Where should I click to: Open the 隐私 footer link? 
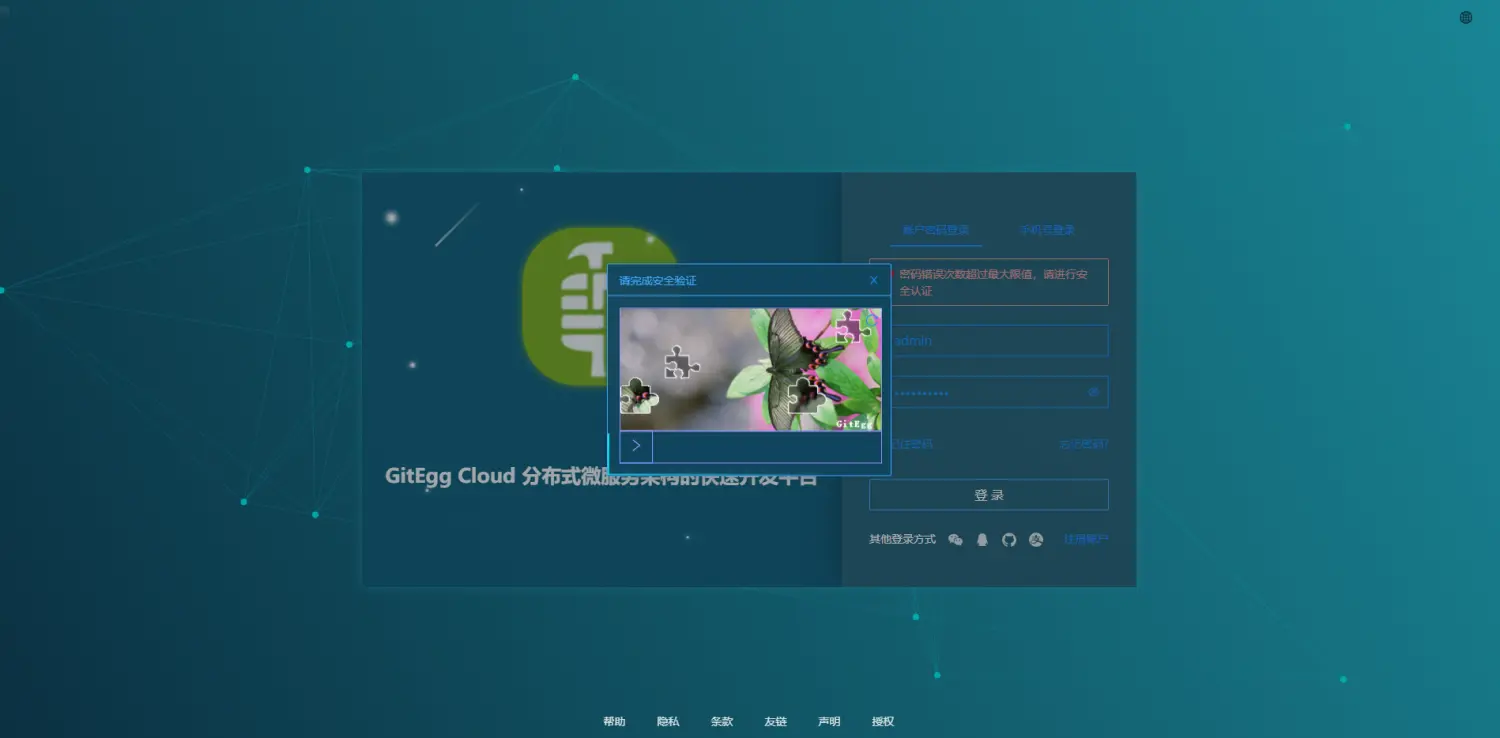(x=668, y=721)
